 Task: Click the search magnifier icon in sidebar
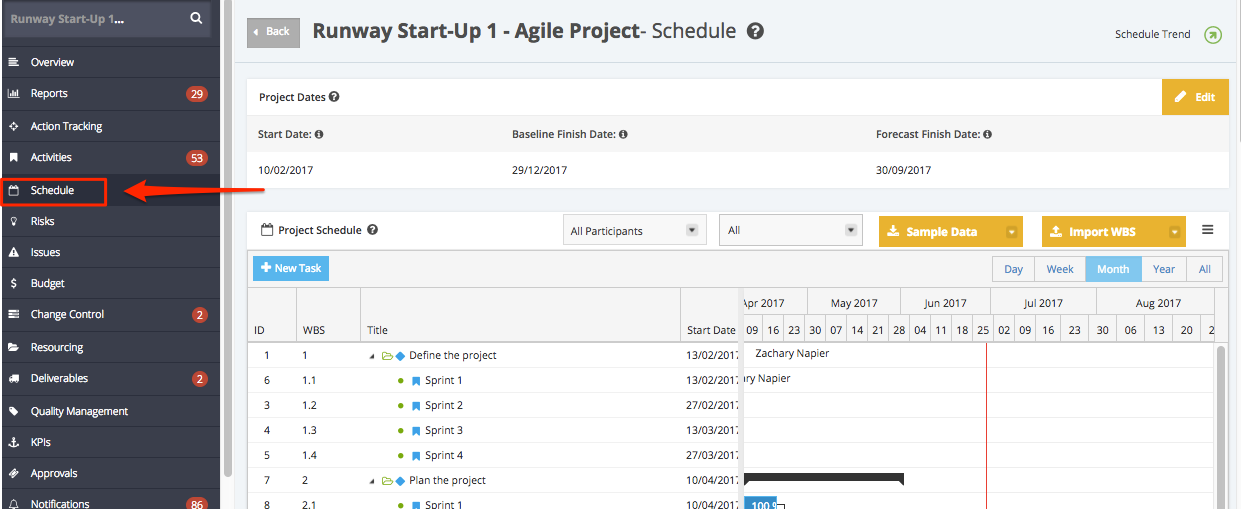click(x=196, y=18)
